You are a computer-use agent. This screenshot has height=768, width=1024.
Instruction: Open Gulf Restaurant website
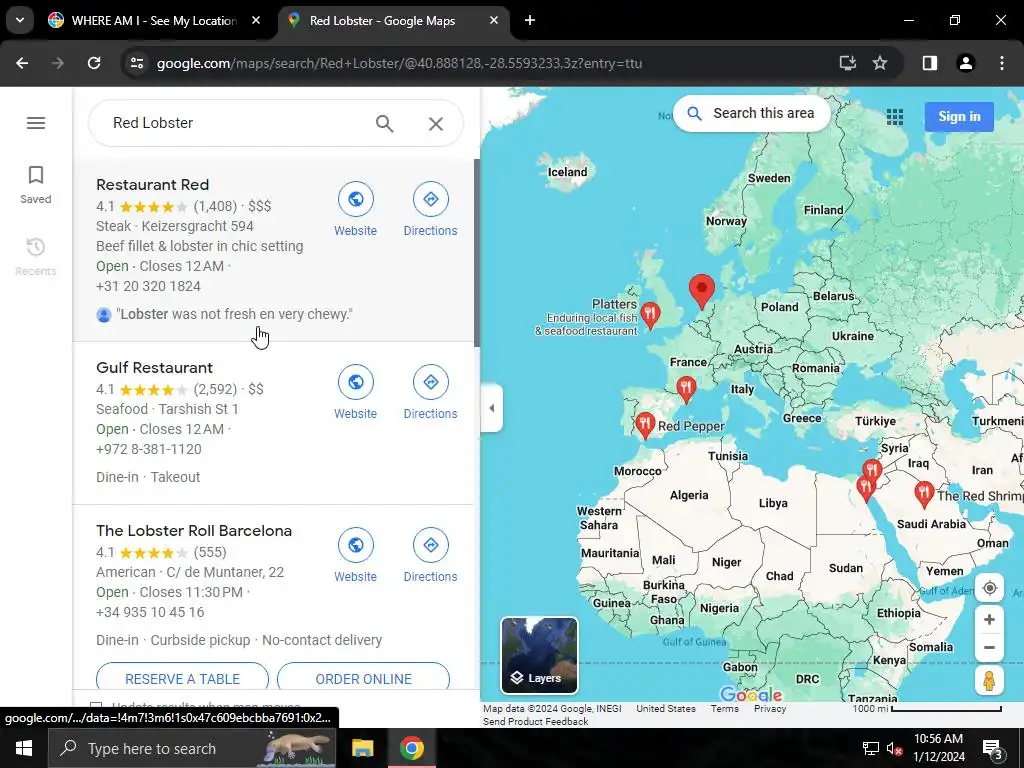[355, 392]
